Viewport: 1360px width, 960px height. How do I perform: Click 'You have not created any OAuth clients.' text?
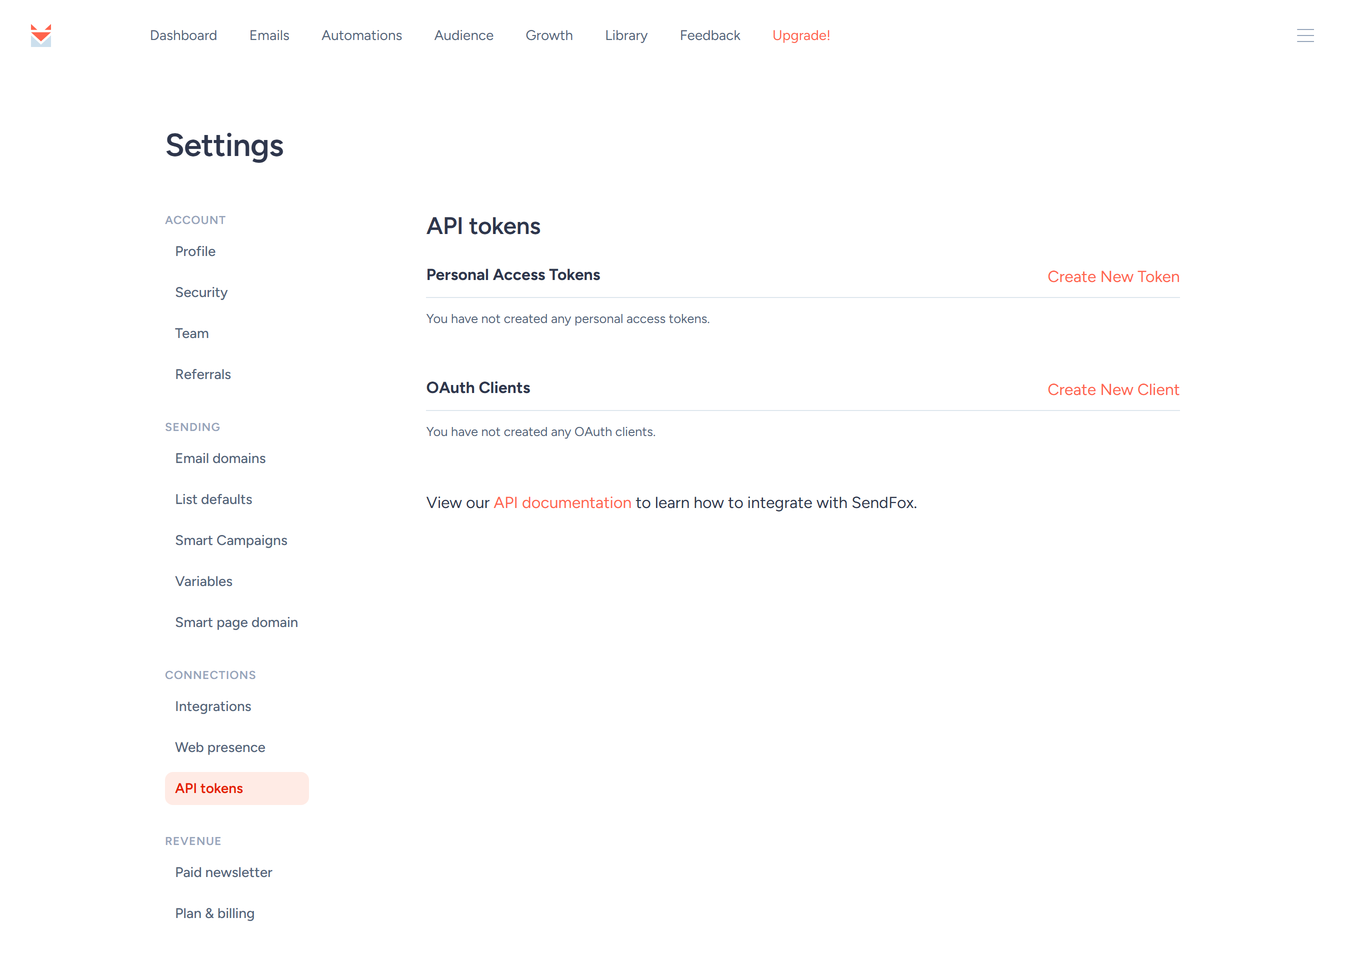click(x=541, y=432)
